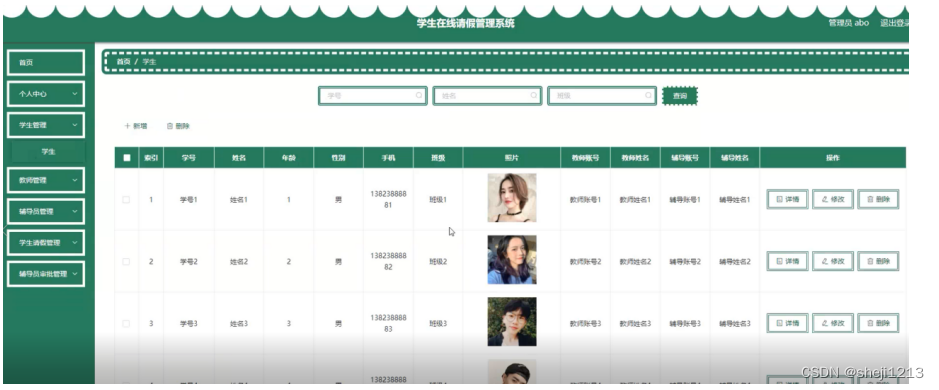Click the 教师姓名3 cell
Image resolution: width=939 pixels, height=390 pixels.
(x=635, y=324)
